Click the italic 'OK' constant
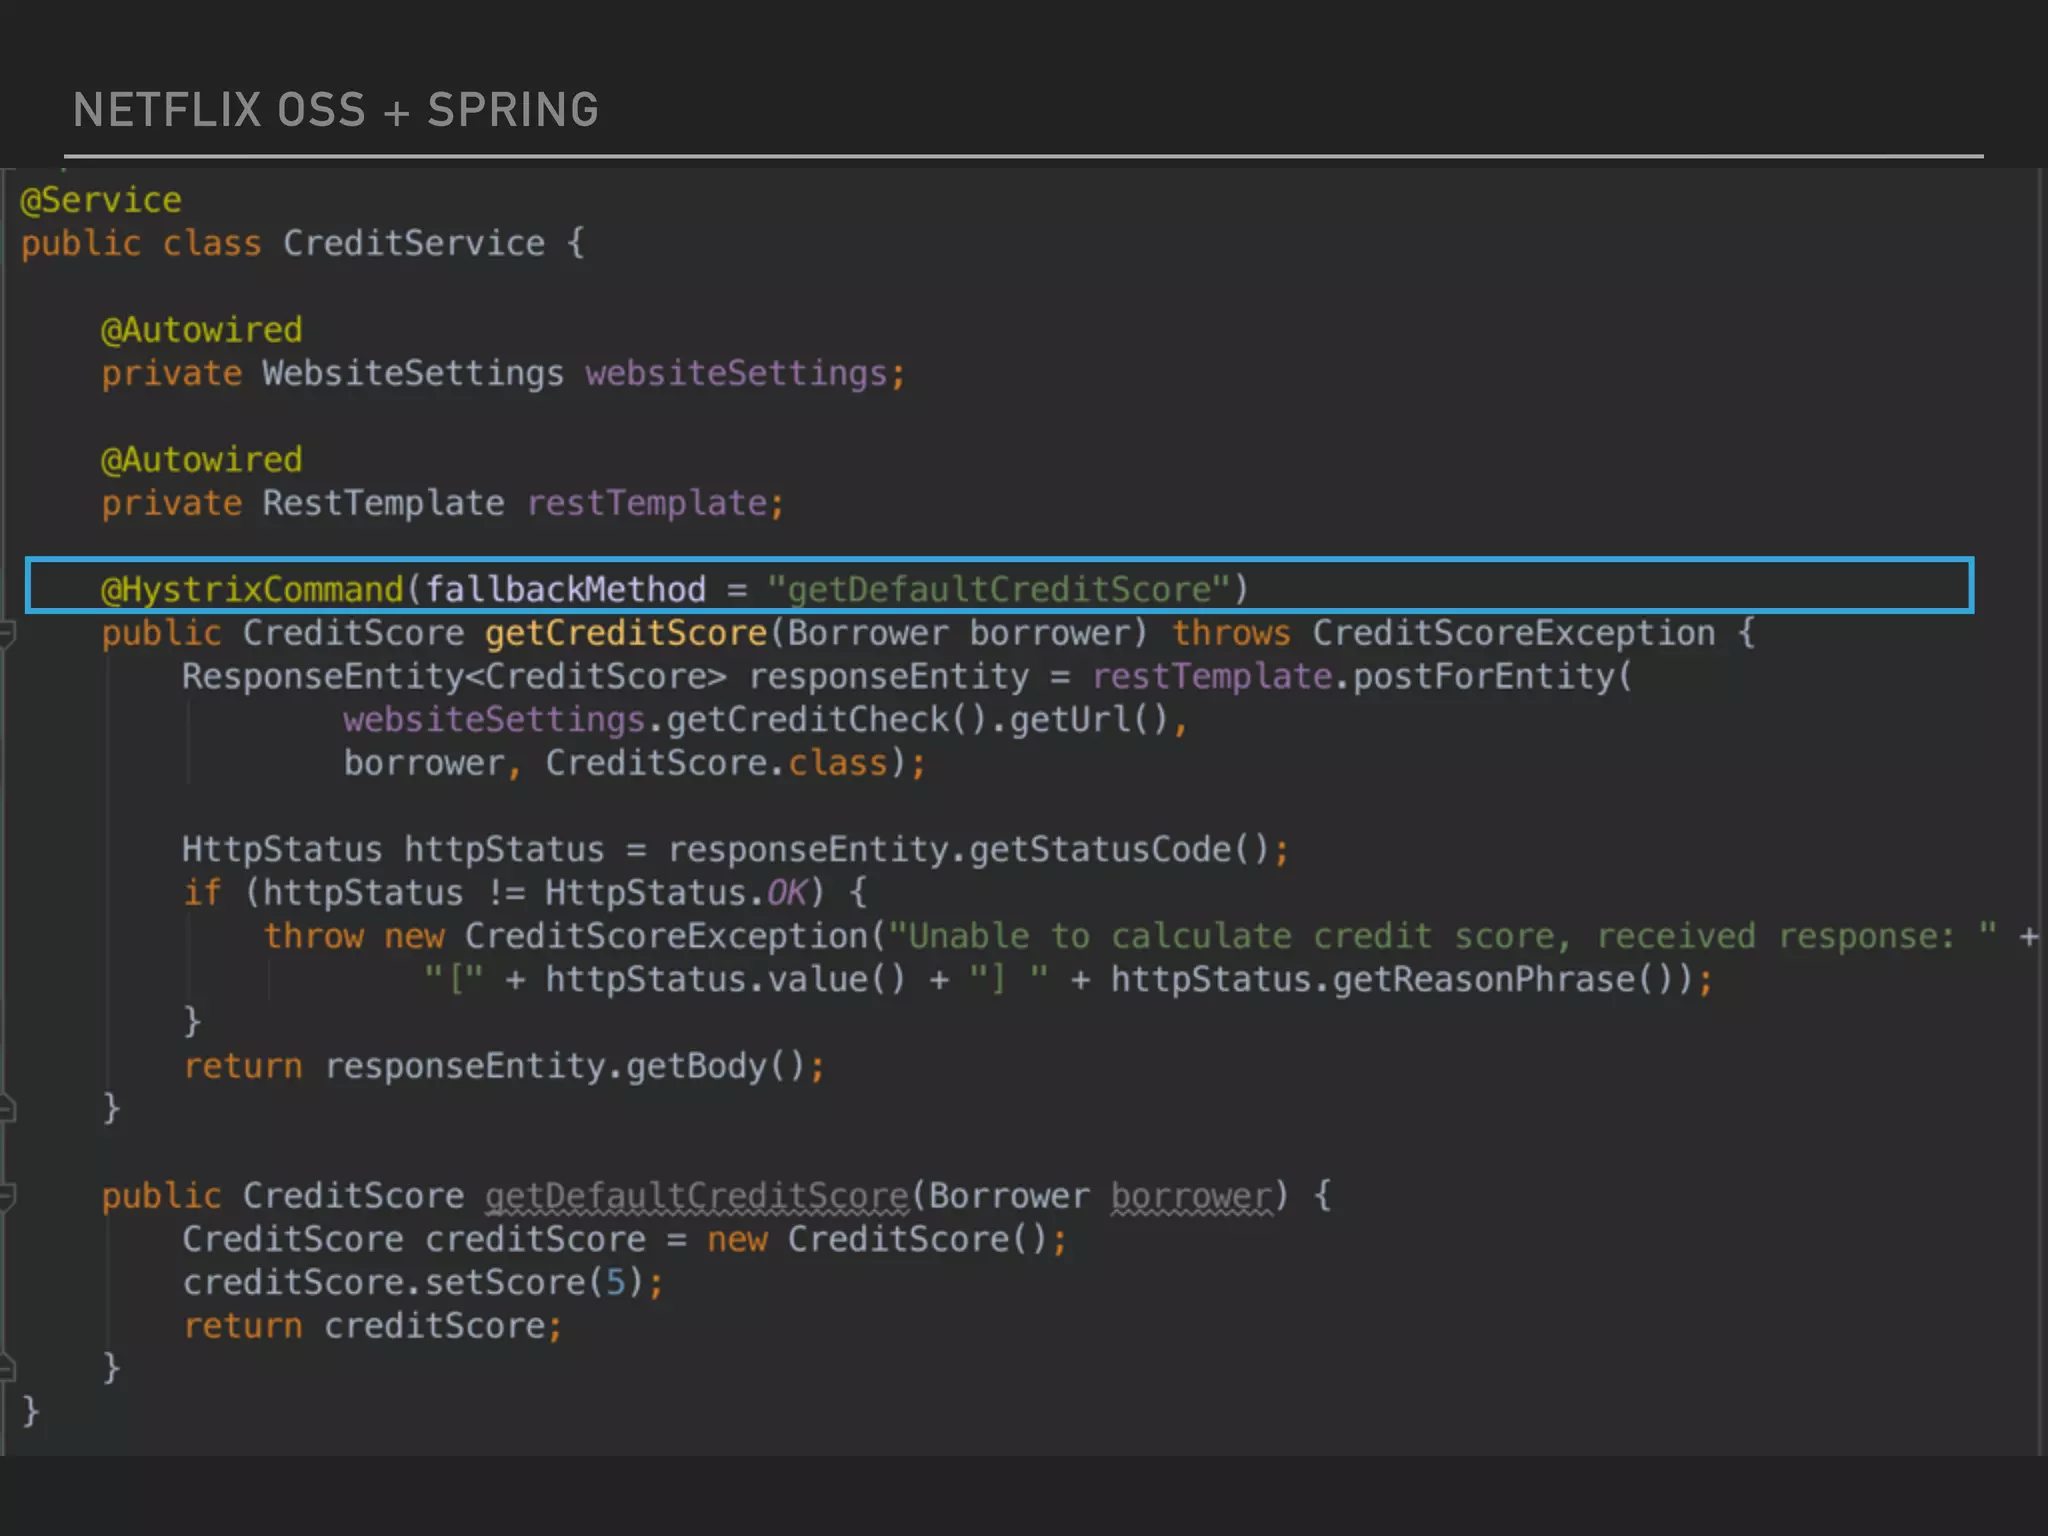This screenshot has height=1536, width=2048. (x=787, y=892)
